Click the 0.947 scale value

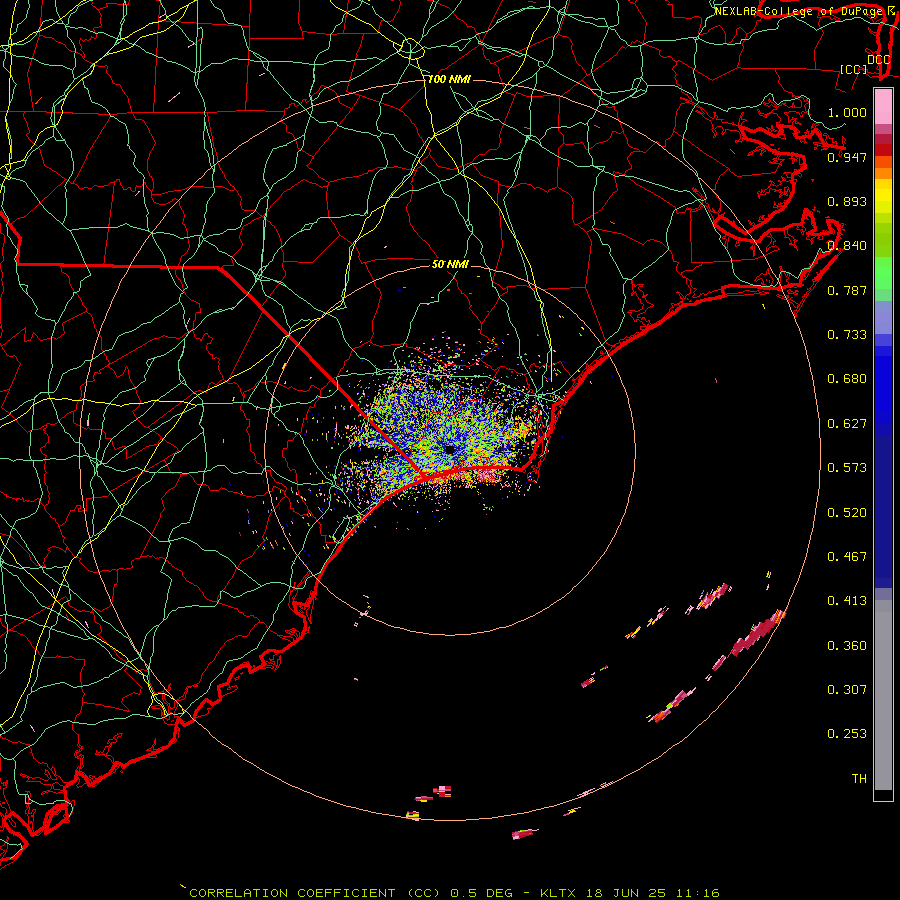pos(847,157)
